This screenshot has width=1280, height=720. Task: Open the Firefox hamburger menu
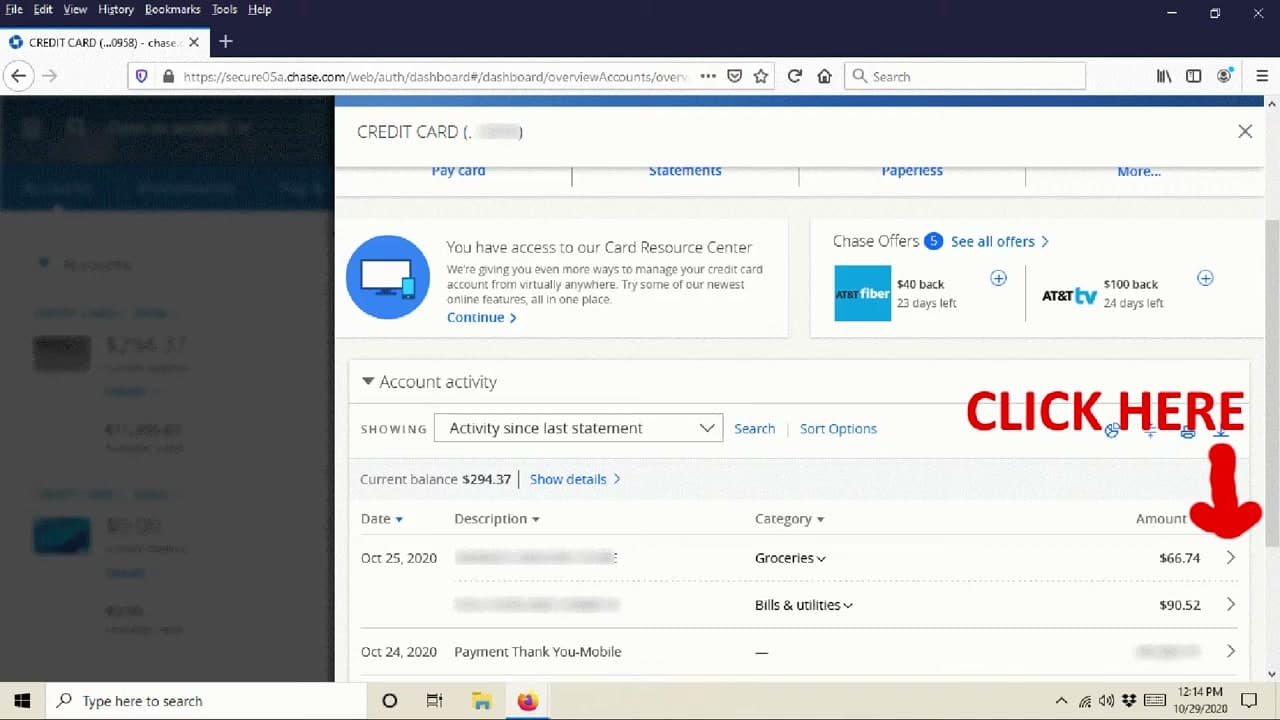coord(1261,76)
